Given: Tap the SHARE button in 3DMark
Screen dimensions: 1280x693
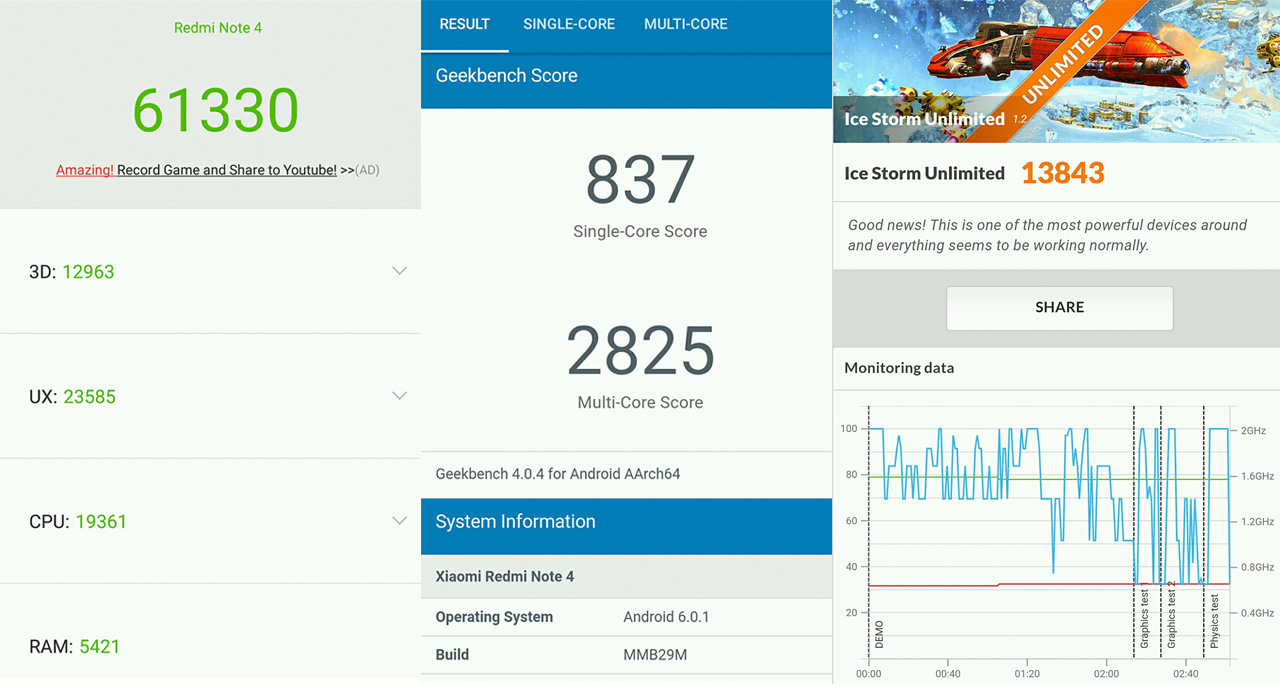Looking at the screenshot, I should coord(1060,308).
